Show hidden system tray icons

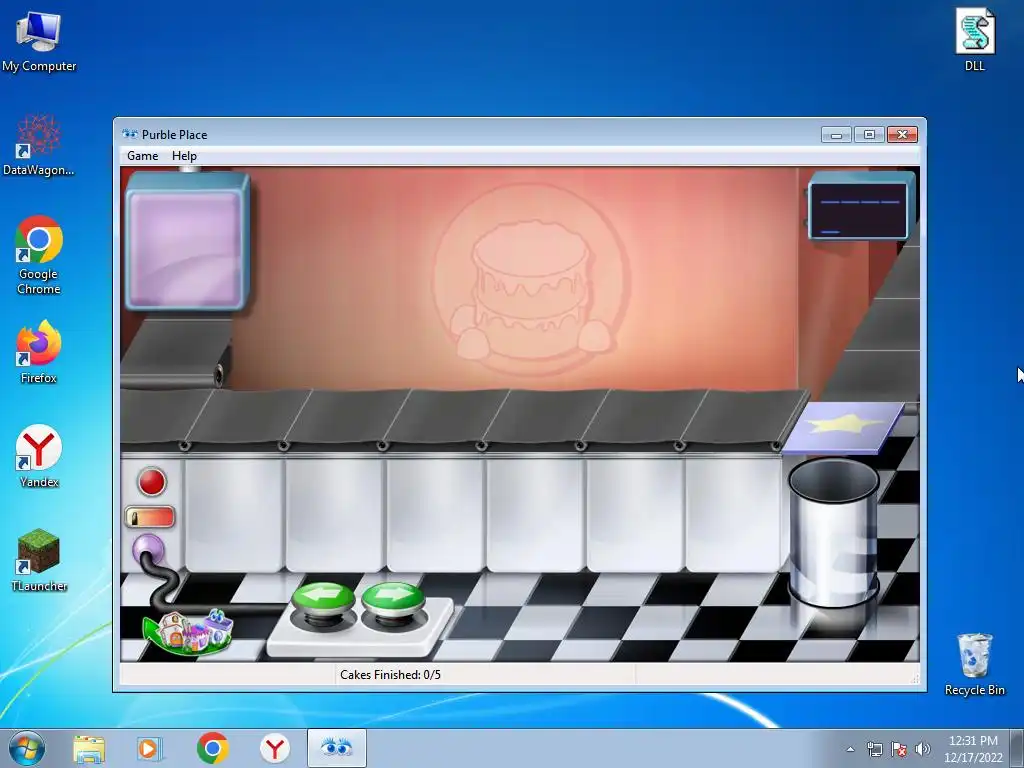point(850,749)
